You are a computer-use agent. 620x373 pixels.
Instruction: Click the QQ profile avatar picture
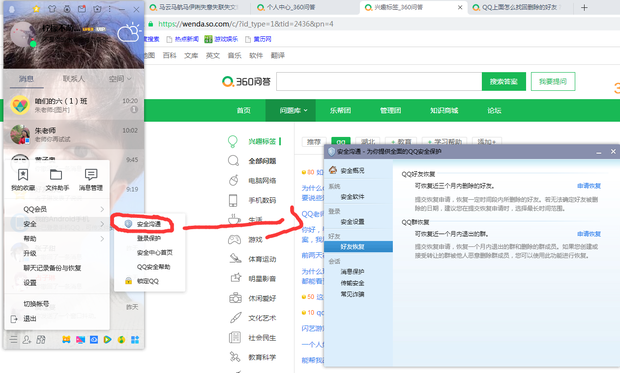pos(22,34)
